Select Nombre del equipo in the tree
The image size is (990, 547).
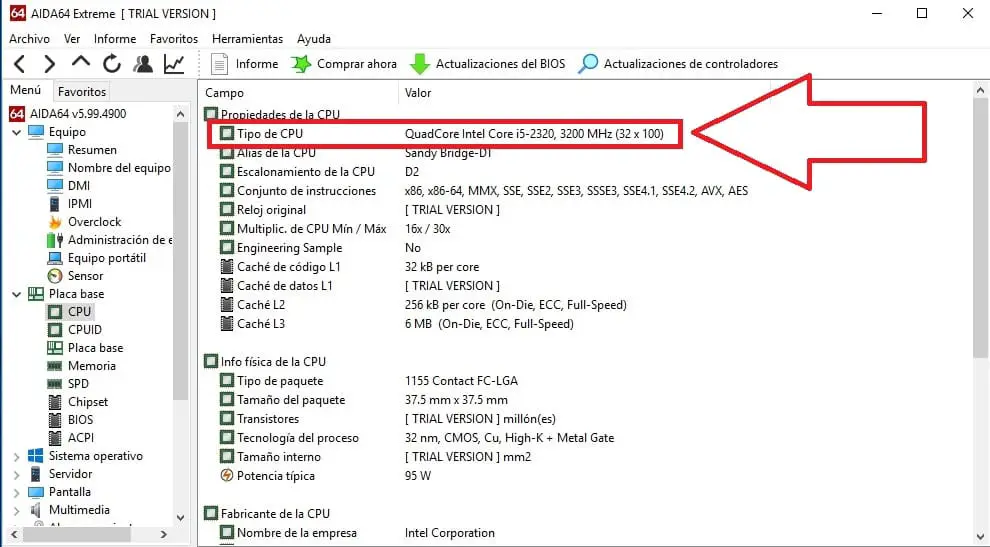click(109, 168)
